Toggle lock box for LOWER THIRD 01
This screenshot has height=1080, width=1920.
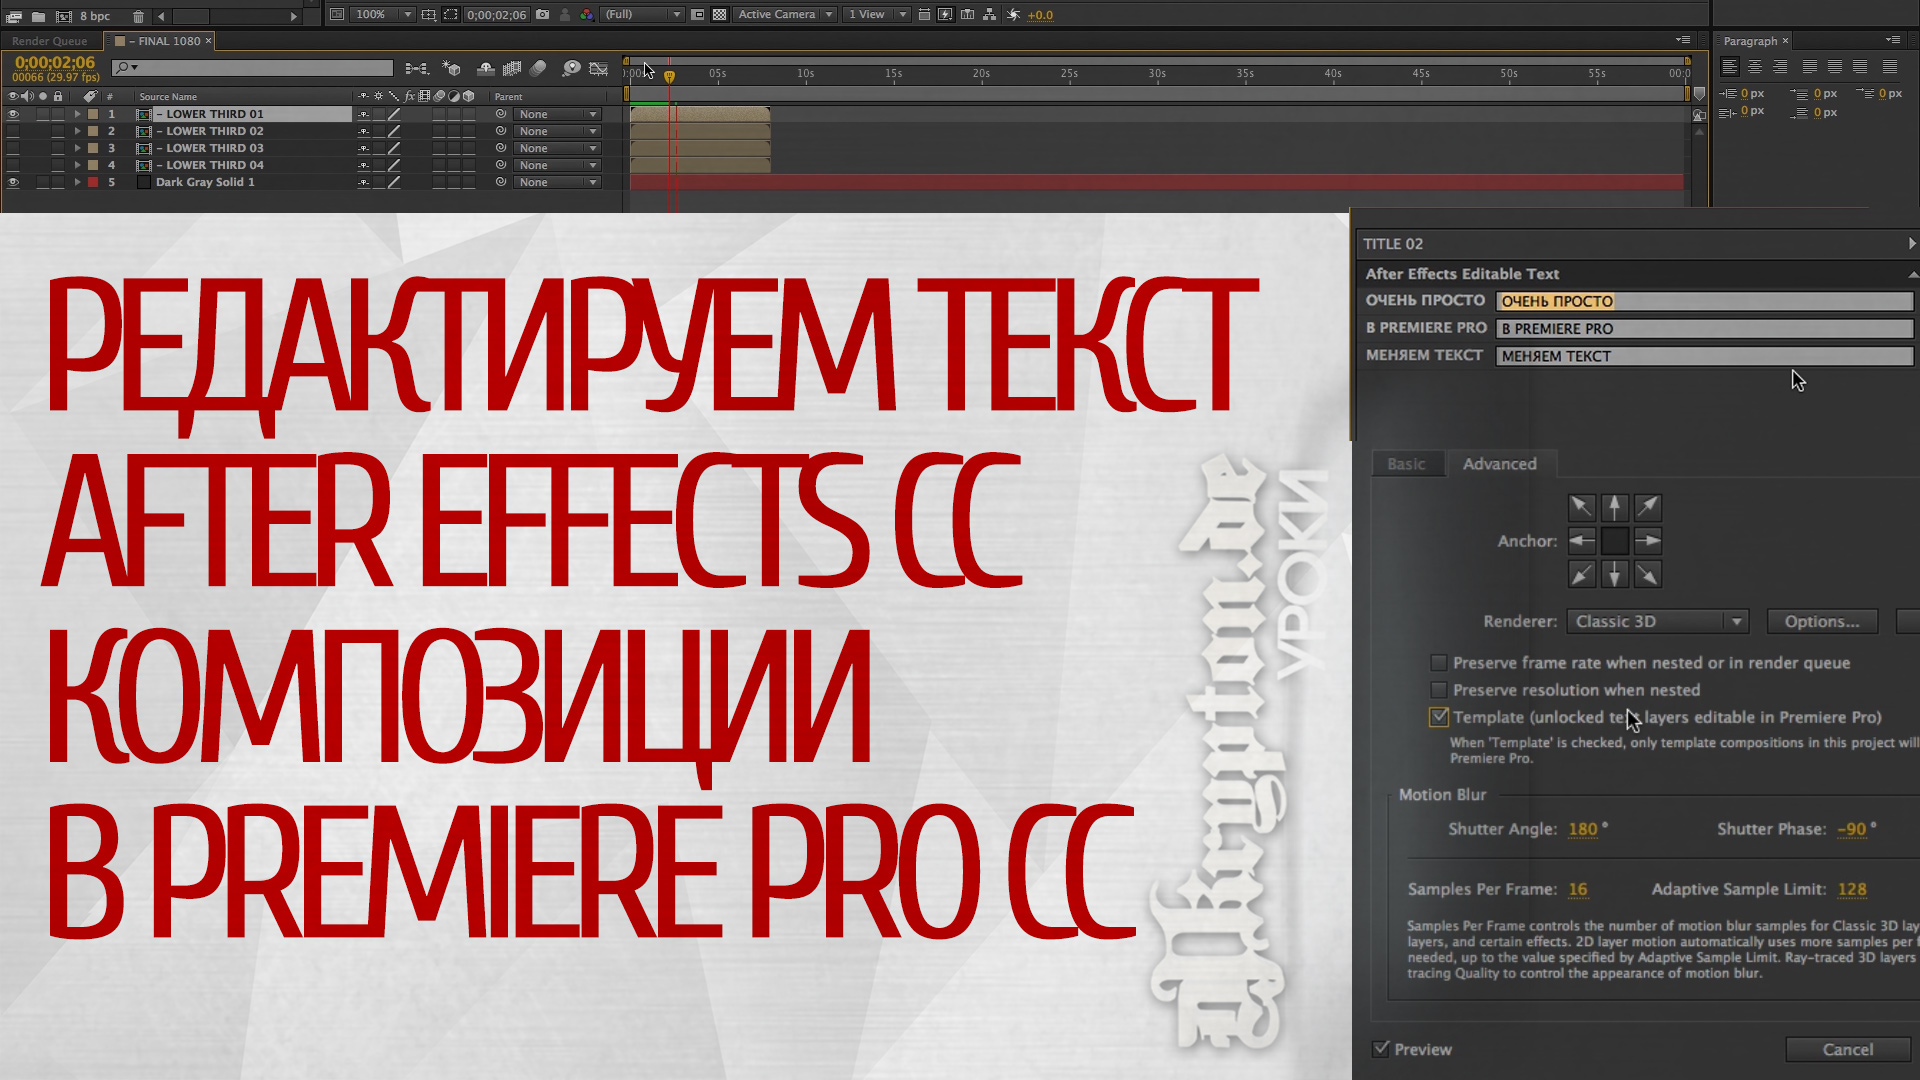(x=58, y=114)
